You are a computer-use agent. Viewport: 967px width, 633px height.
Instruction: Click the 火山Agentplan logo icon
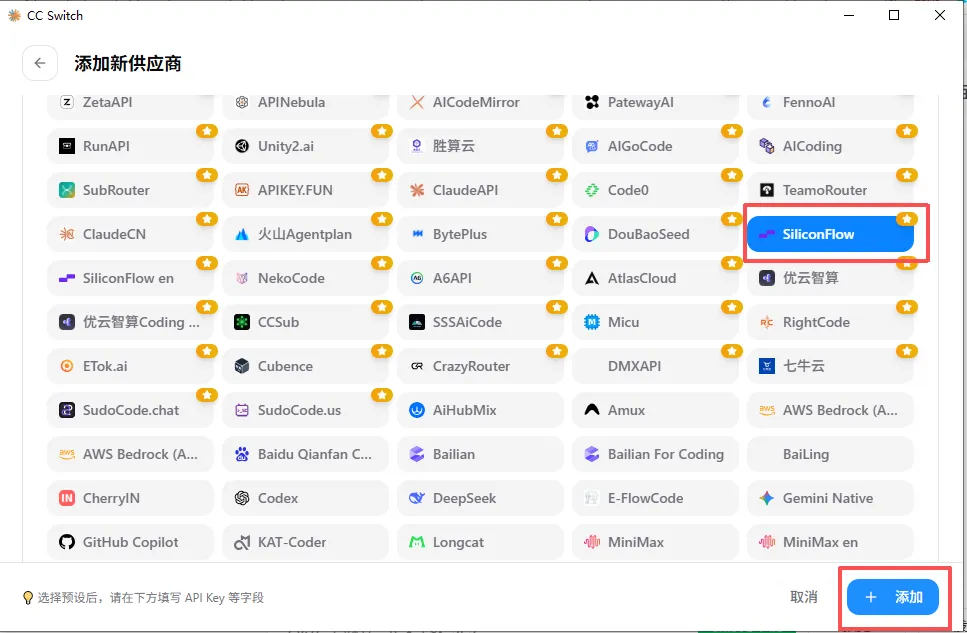(x=242, y=234)
